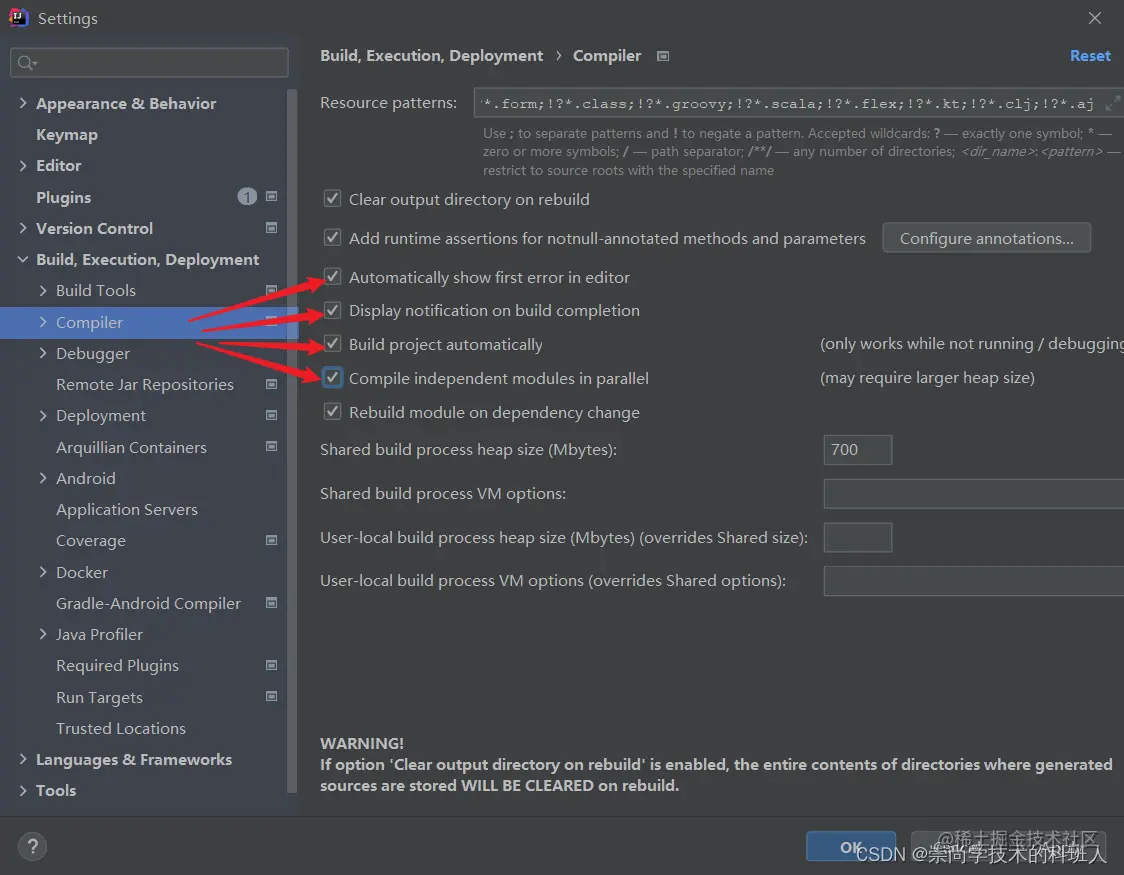Select Required Plugins settings
Screen dimensions: 1124x875
point(118,666)
